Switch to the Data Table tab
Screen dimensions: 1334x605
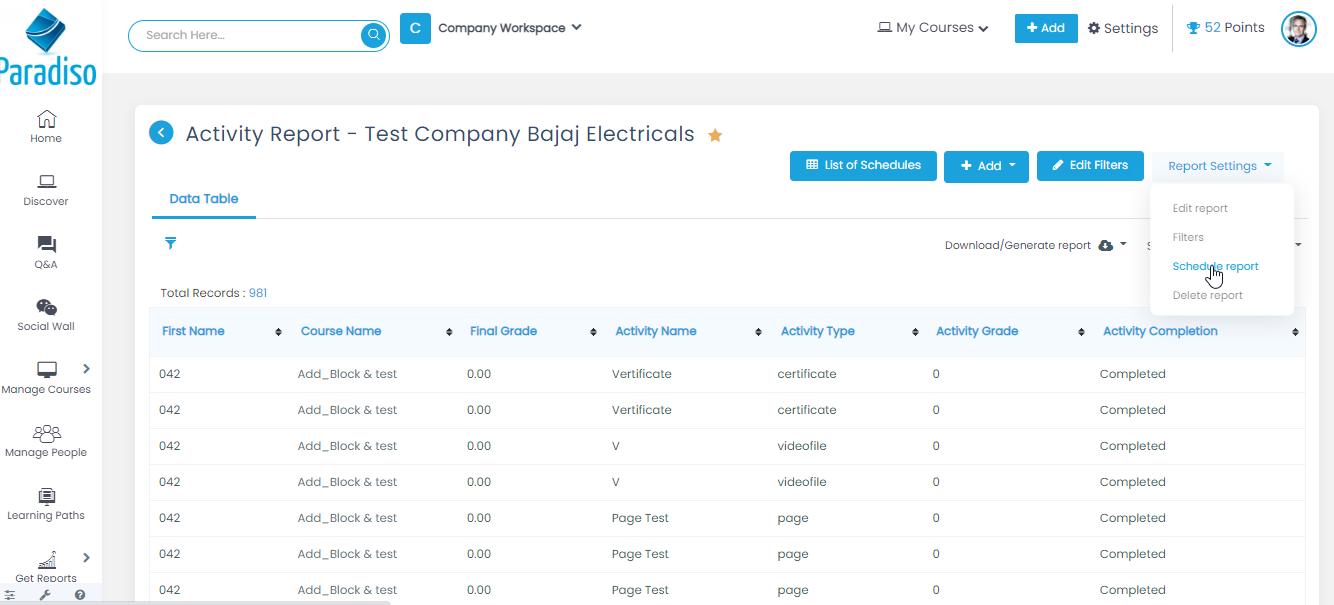click(204, 199)
